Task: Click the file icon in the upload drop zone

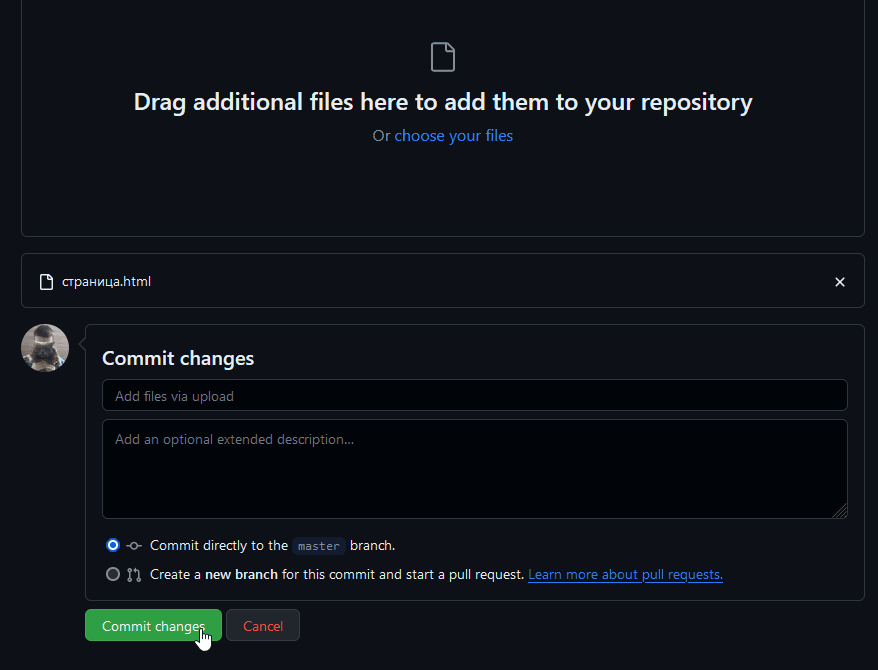Action: coord(442,57)
